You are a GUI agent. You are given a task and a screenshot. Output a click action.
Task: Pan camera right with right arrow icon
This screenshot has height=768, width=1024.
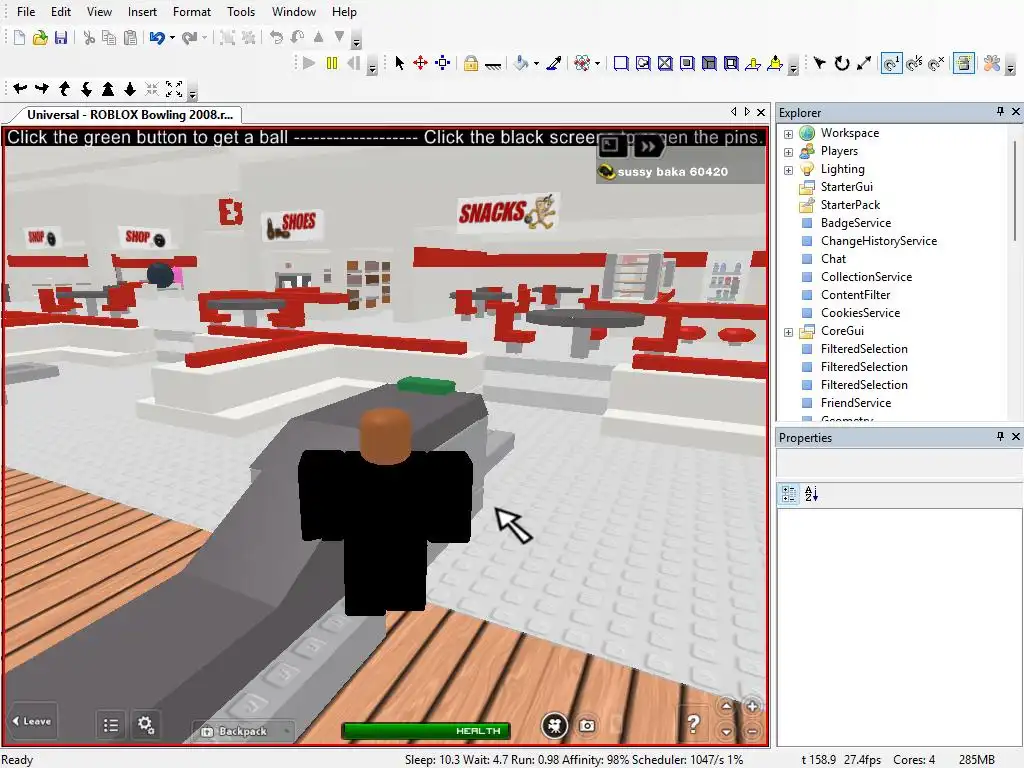click(42, 89)
